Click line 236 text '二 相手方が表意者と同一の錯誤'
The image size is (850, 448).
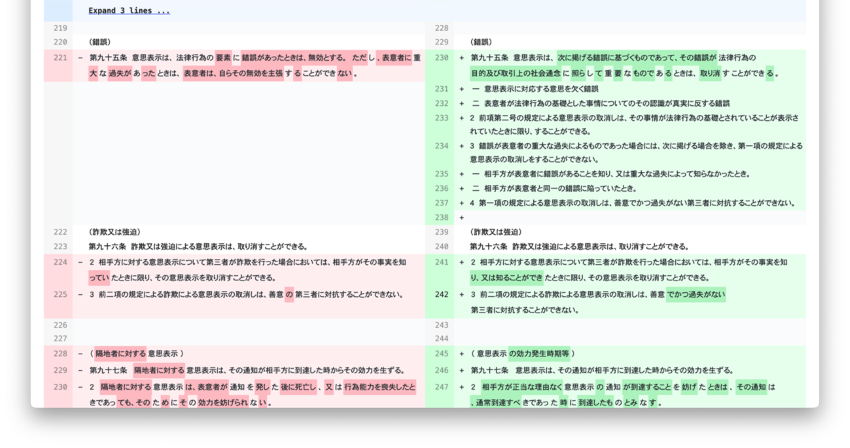(x=553, y=189)
